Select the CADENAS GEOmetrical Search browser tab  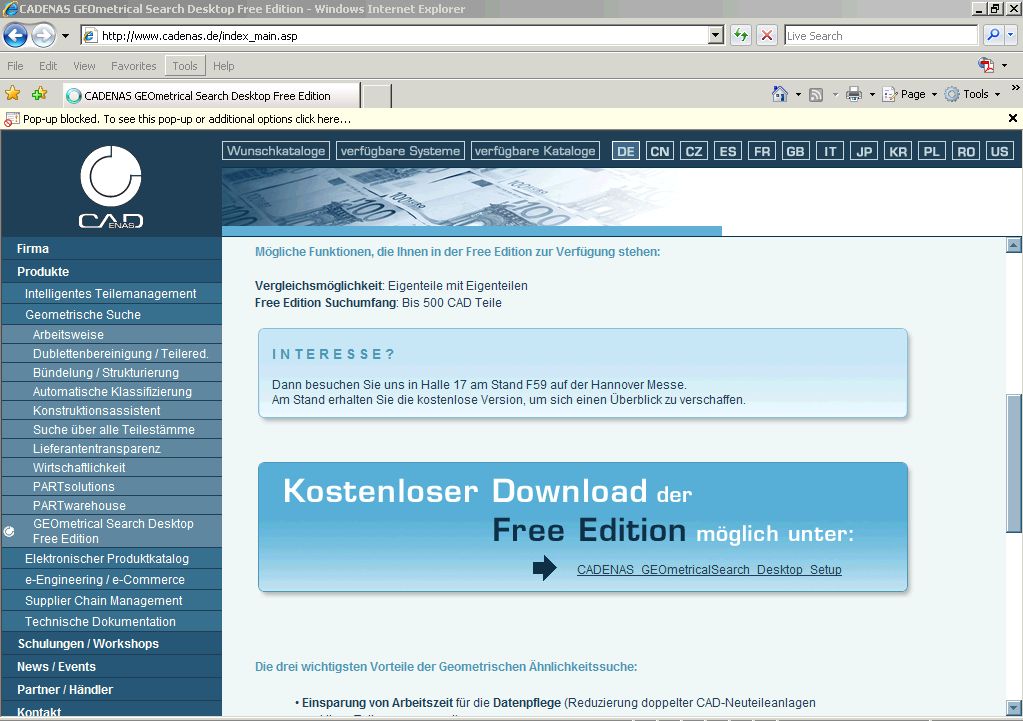[x=211, y=95]
